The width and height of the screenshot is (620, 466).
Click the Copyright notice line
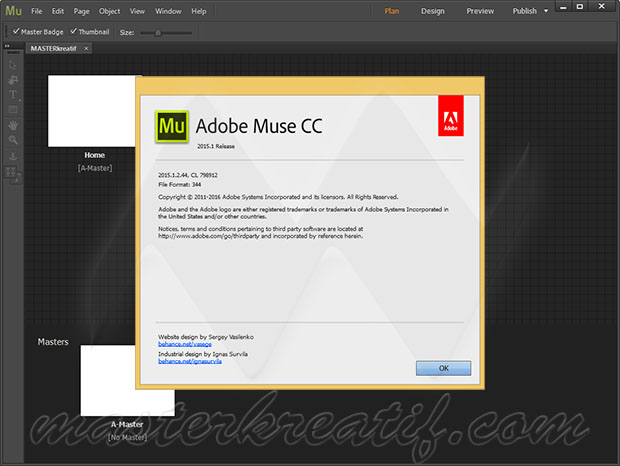[278, 197]
